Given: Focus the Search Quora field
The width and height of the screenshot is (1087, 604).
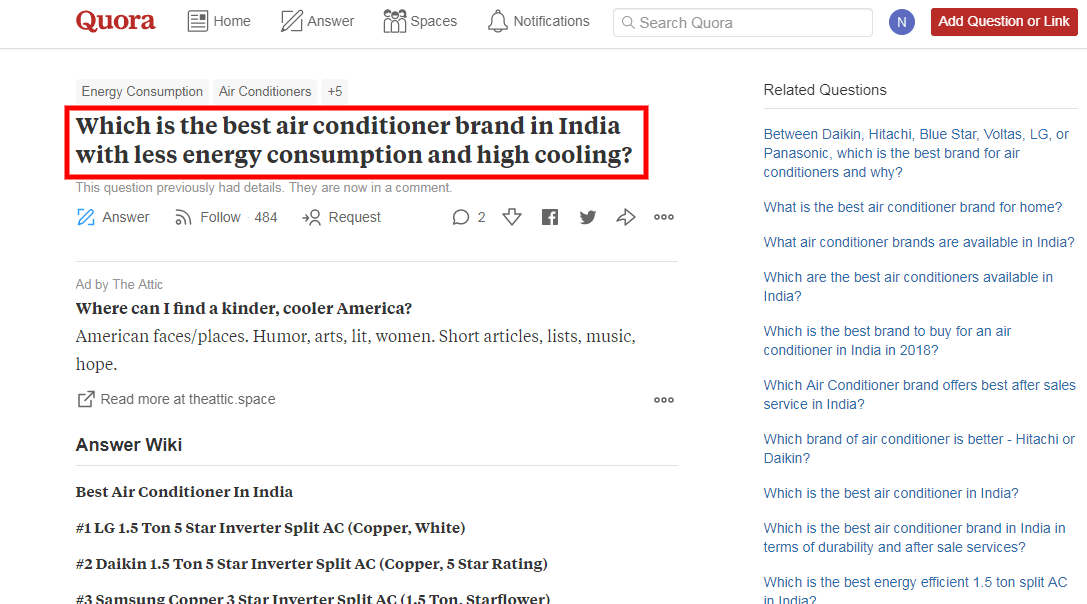Looking at the screenshot, I should pos(742,23).
